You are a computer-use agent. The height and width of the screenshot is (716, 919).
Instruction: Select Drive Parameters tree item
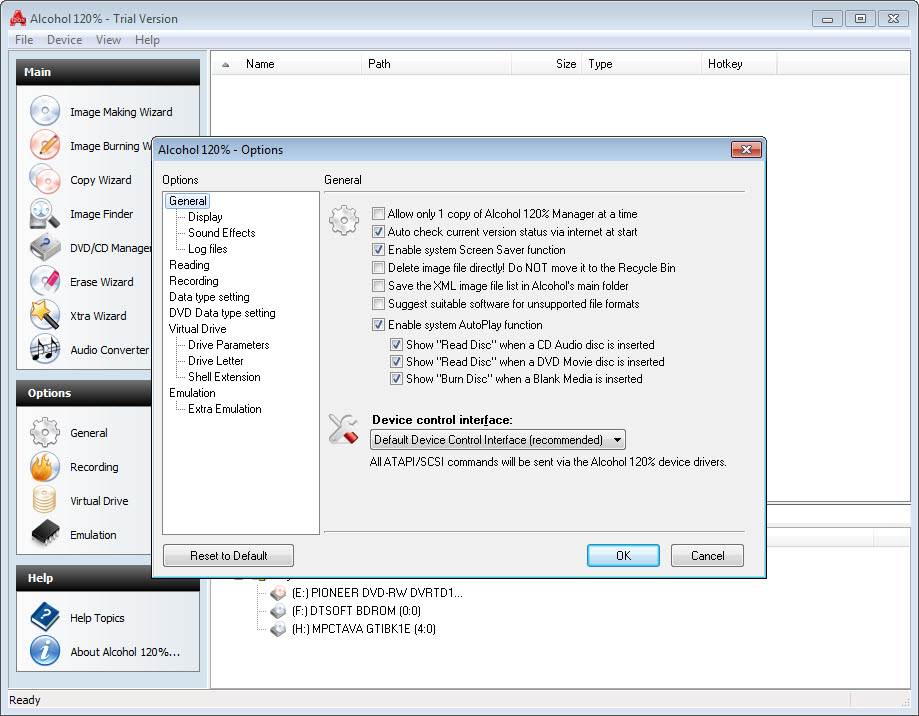tap(229, 345)
